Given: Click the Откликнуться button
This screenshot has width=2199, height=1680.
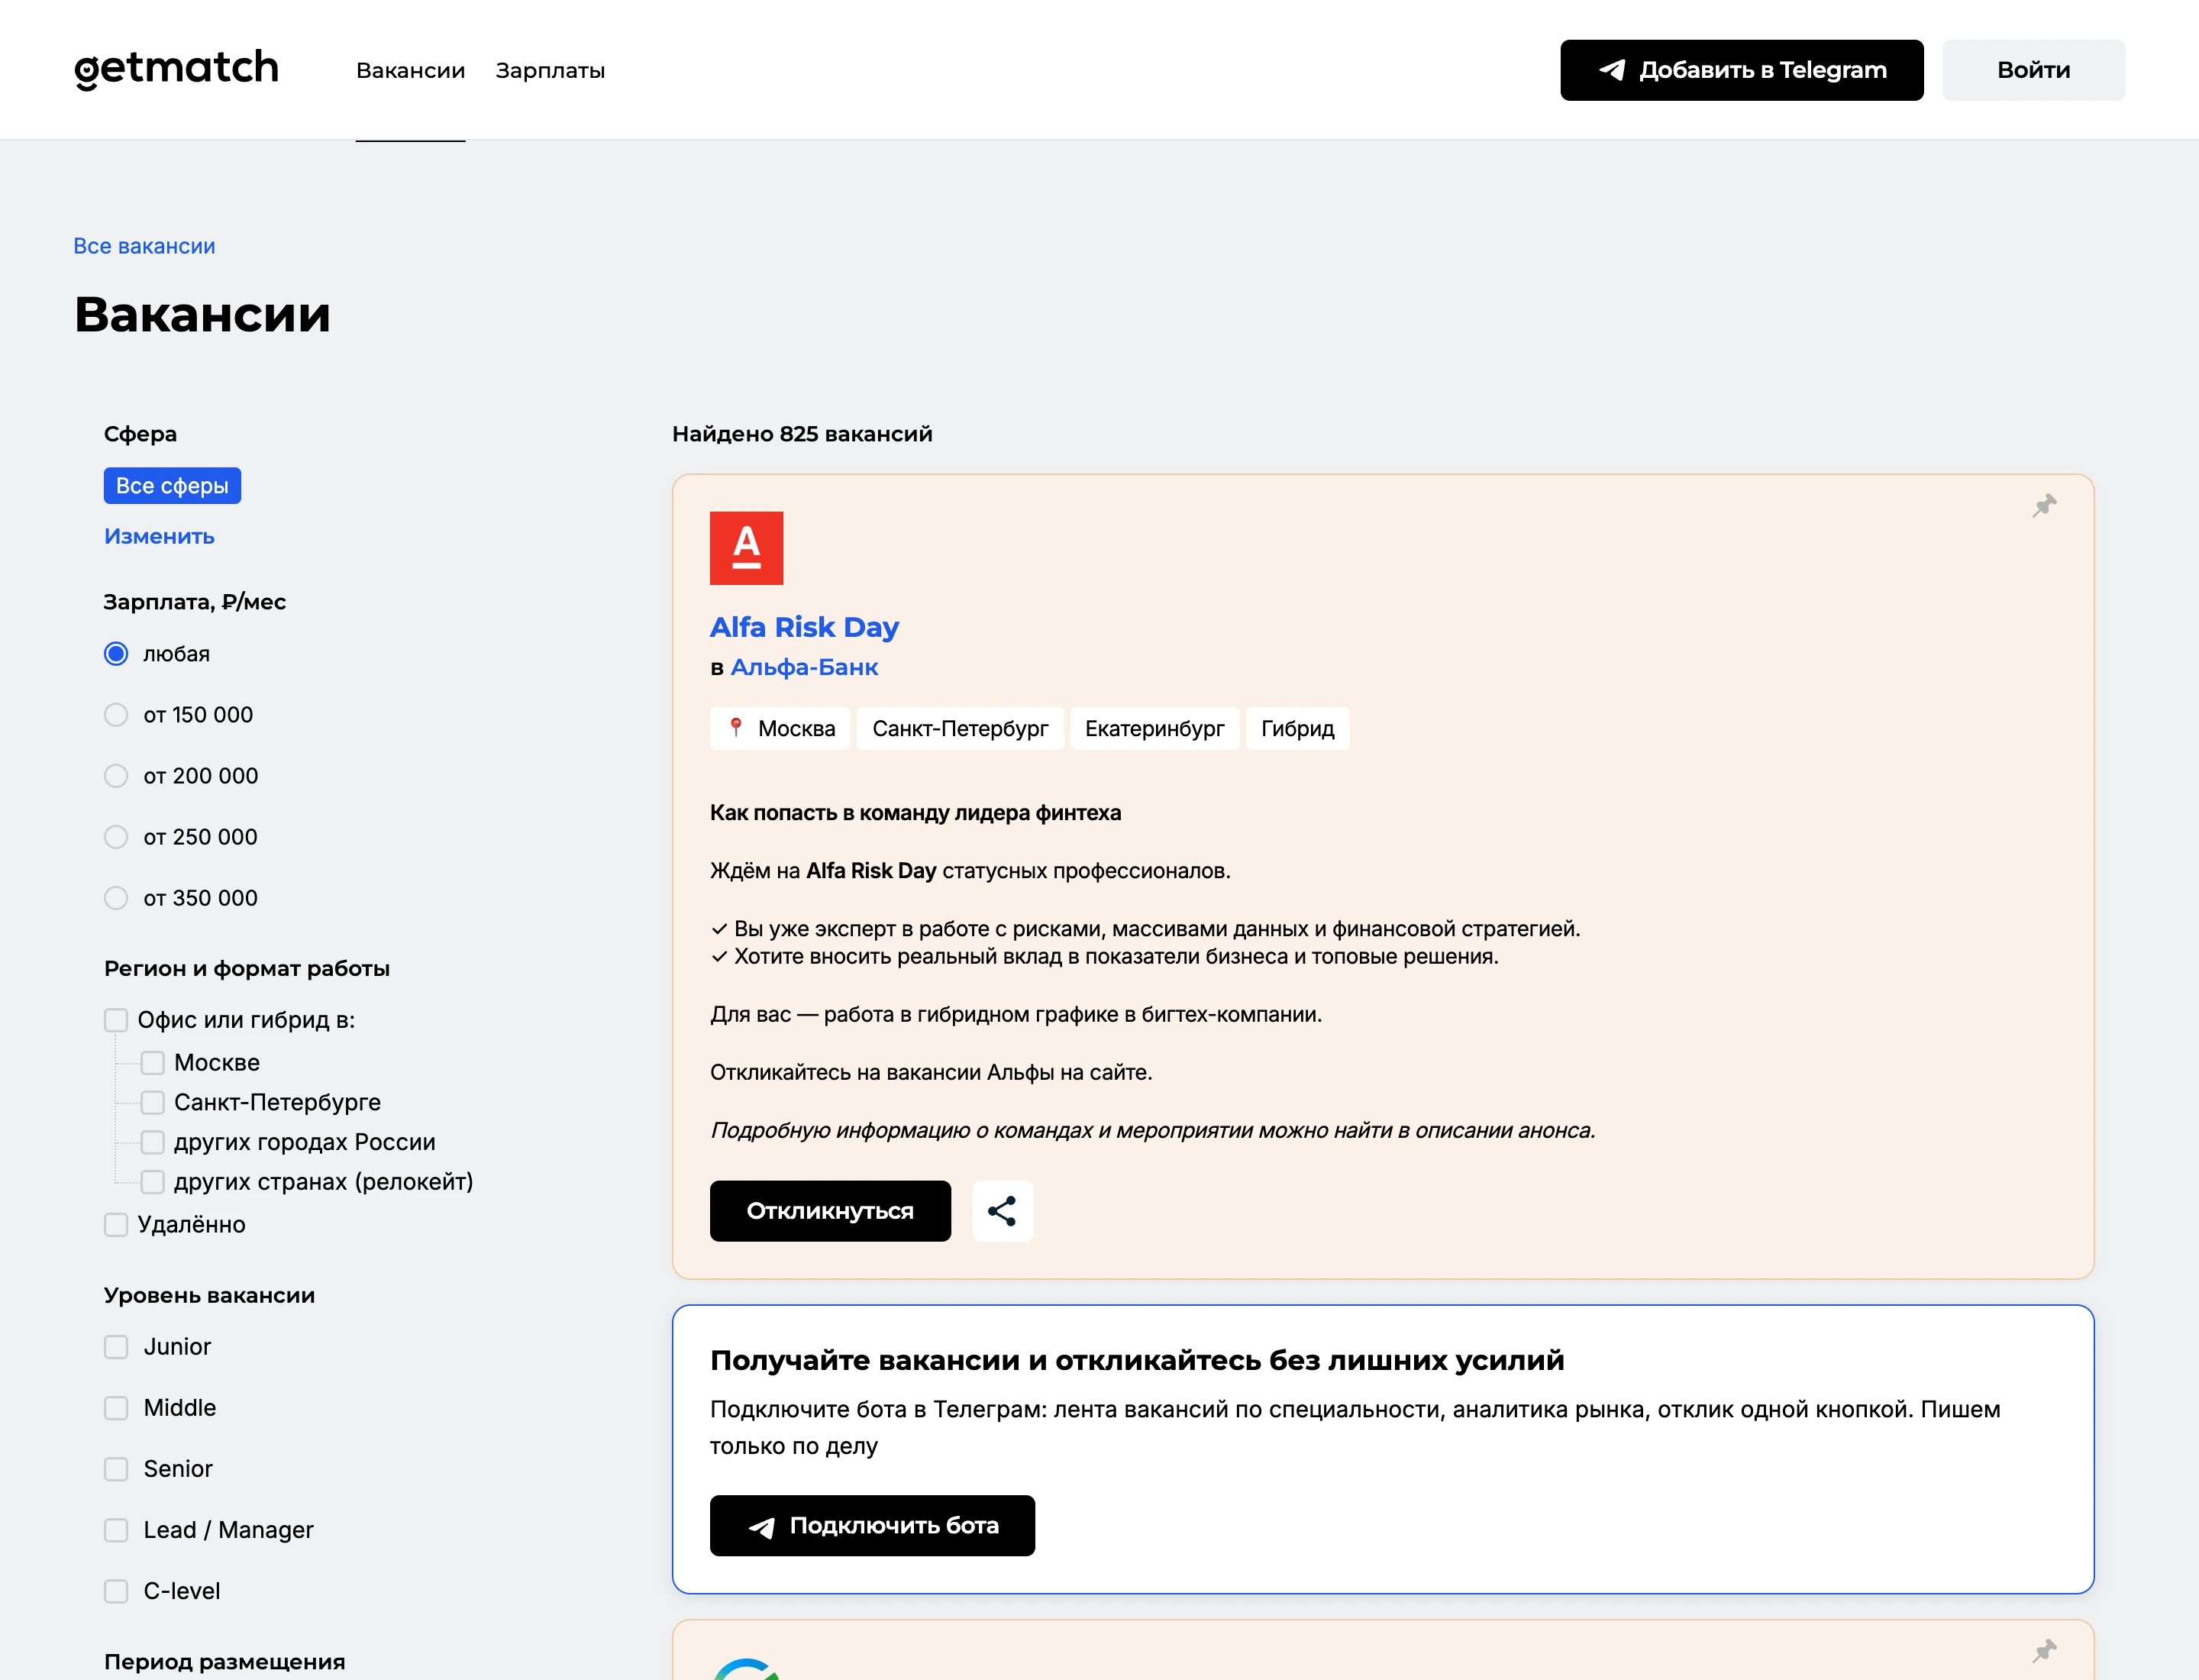Looking at the screenshot, I should [830, 1211].
